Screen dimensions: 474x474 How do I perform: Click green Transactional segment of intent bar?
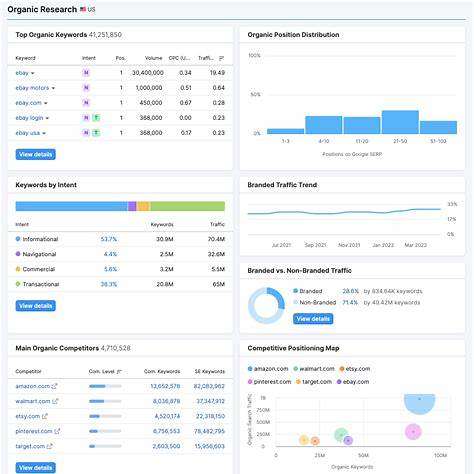[188, 206]
